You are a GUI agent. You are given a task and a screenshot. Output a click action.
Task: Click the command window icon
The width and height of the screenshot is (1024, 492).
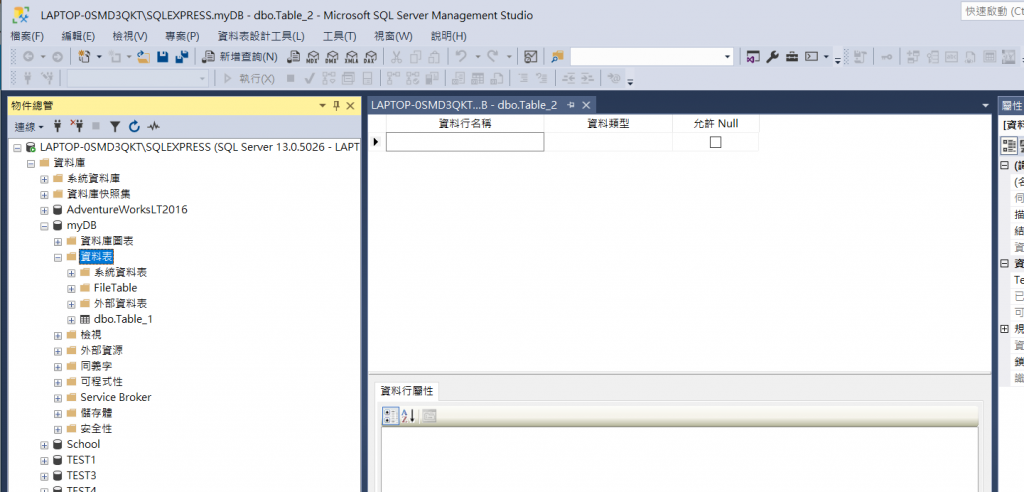coord(812,57)
